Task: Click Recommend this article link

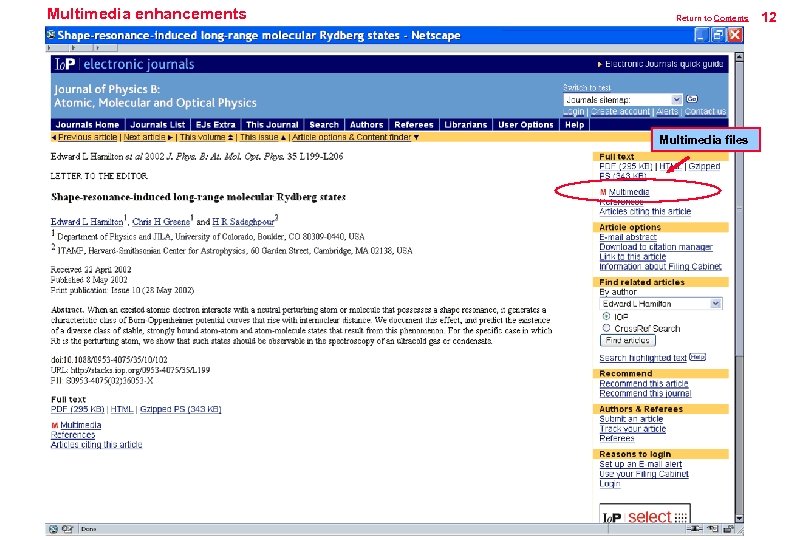Action: [644, 383]
